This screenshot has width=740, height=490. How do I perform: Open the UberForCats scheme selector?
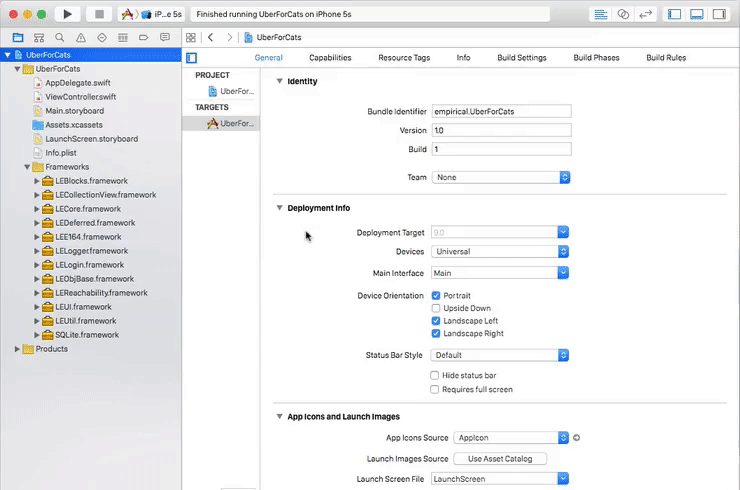[127, 14]
